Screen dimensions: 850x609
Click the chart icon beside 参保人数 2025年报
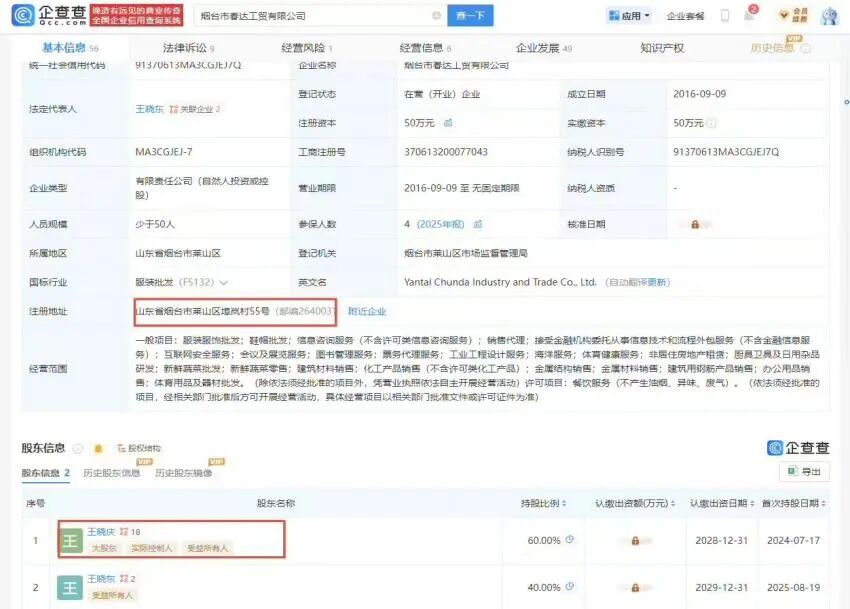coord(478,224)
